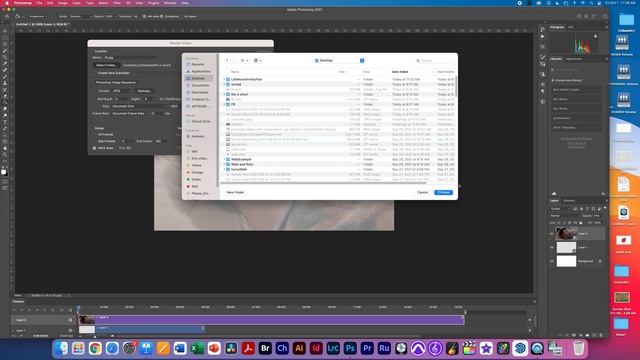Select the All Frames radio button
This screenshot has height=360, width=640.
tap(95, 134)
